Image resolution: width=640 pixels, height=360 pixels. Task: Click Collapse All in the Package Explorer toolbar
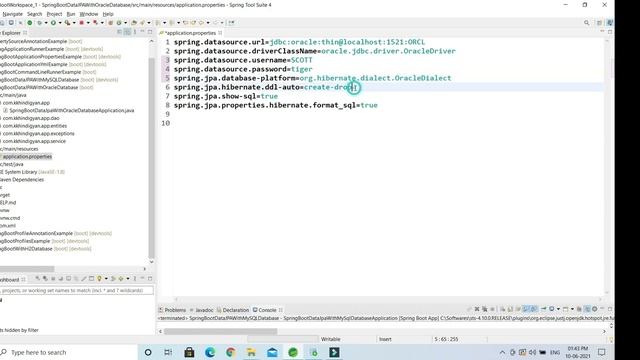pos(120,32)
